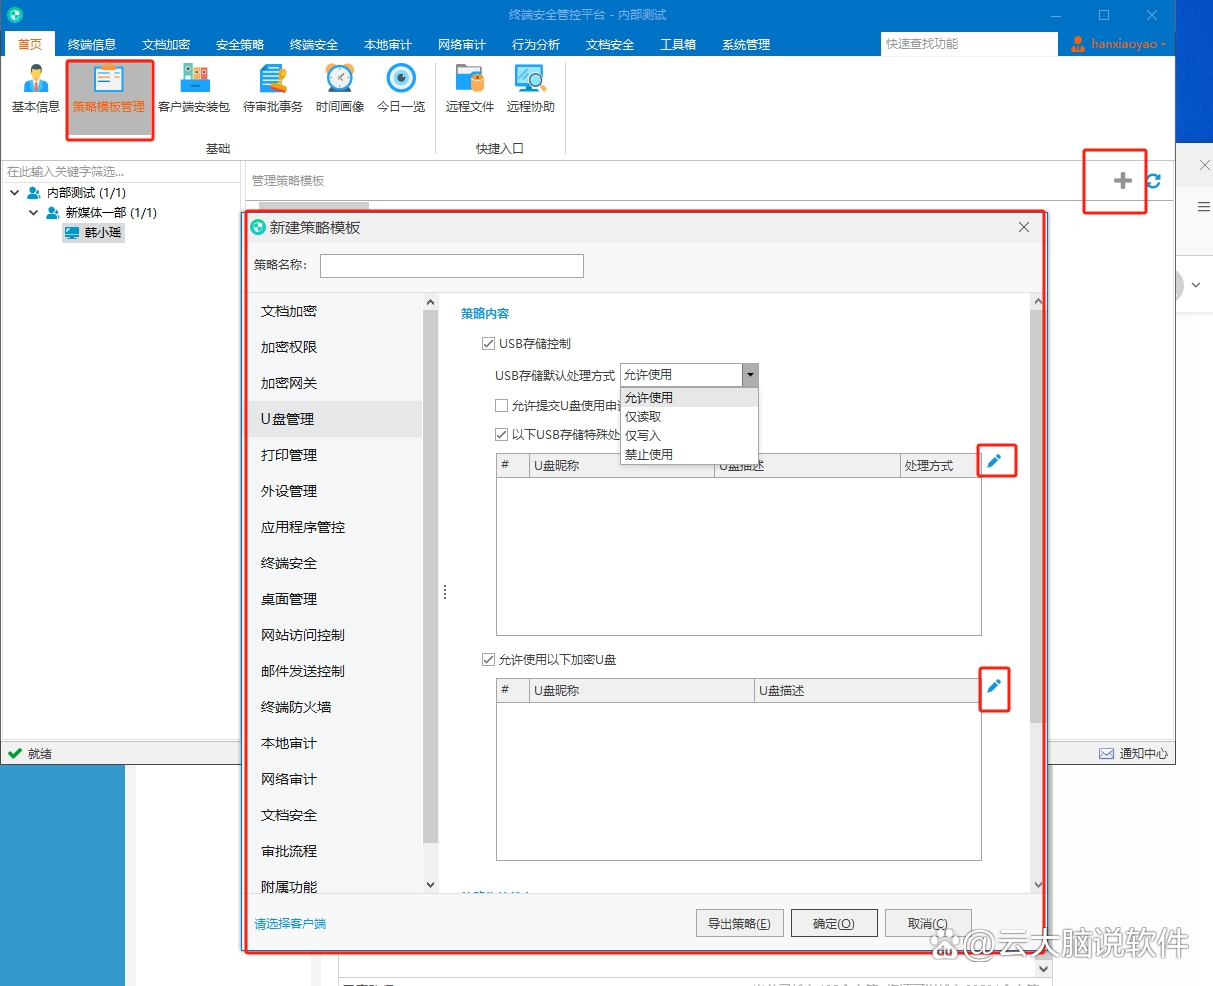Switch to the 终端信息 ribbon tab
This screenshot has width=1213, height=986.
click(x=92, y=45)
